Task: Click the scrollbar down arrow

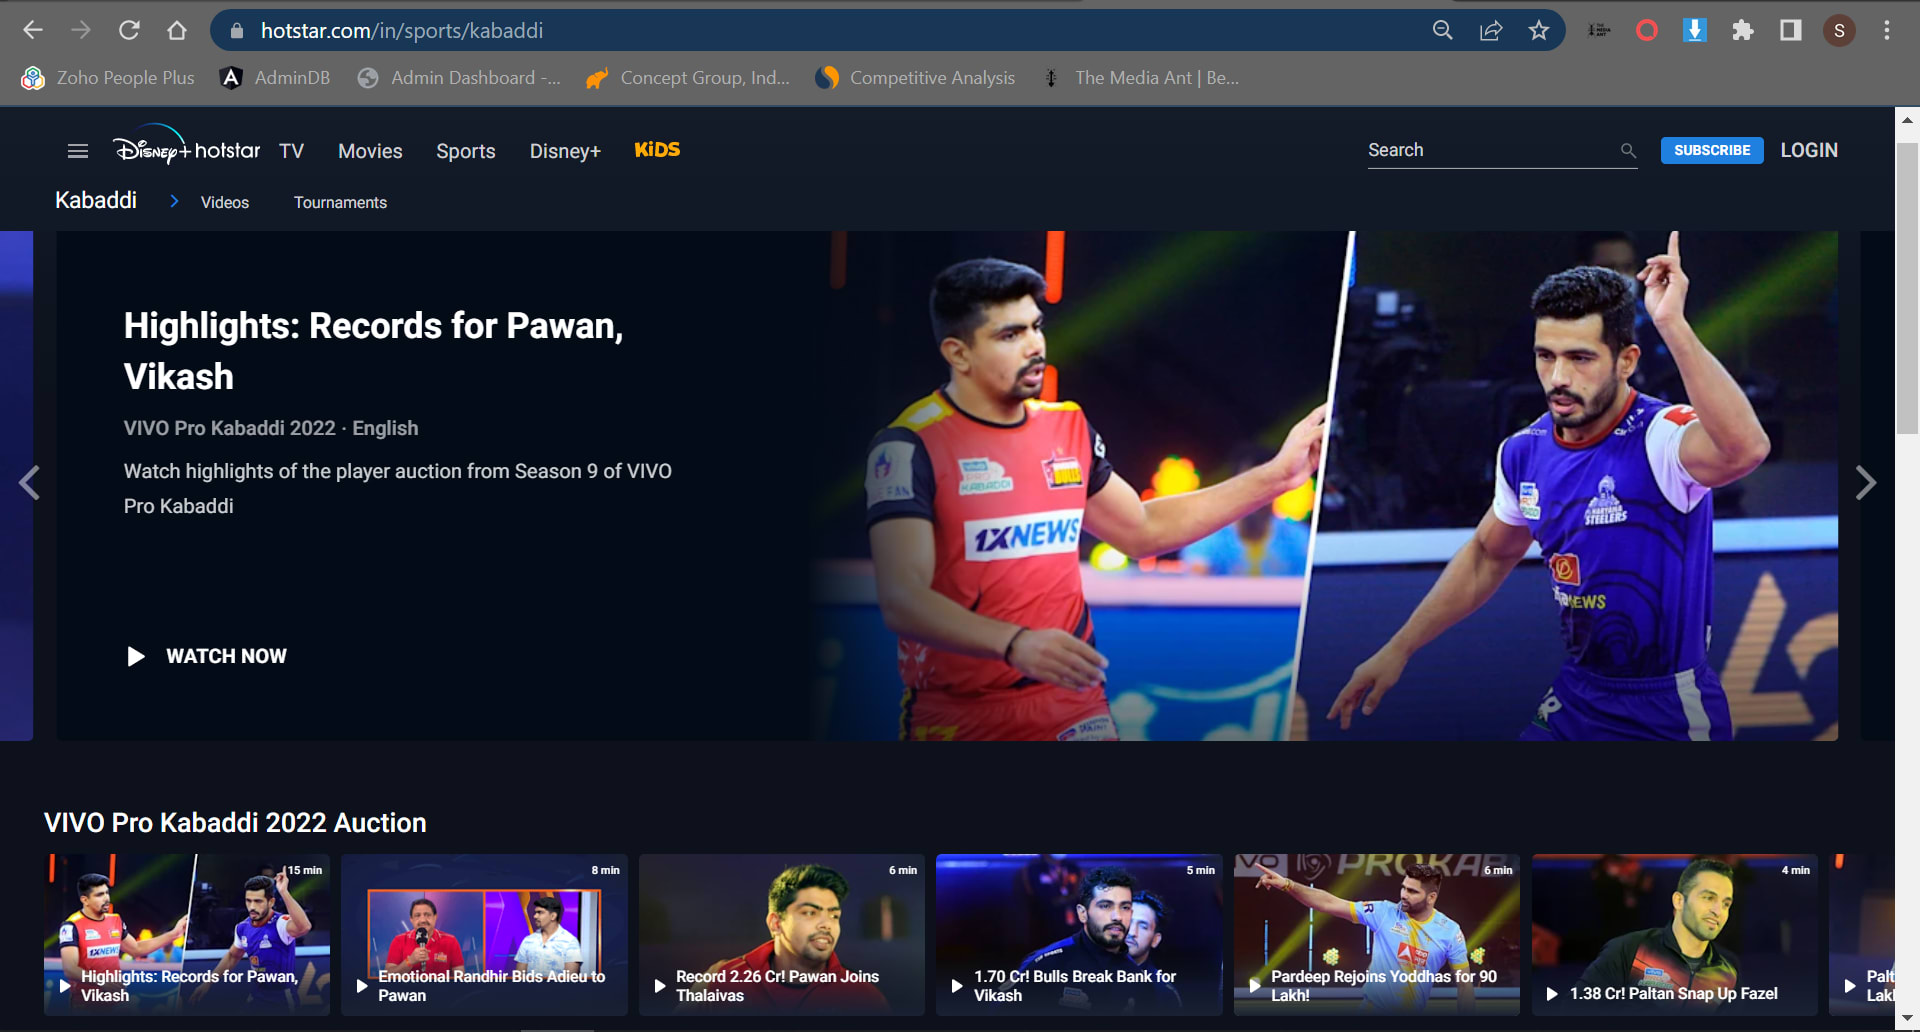Action: (1907, 1019)
